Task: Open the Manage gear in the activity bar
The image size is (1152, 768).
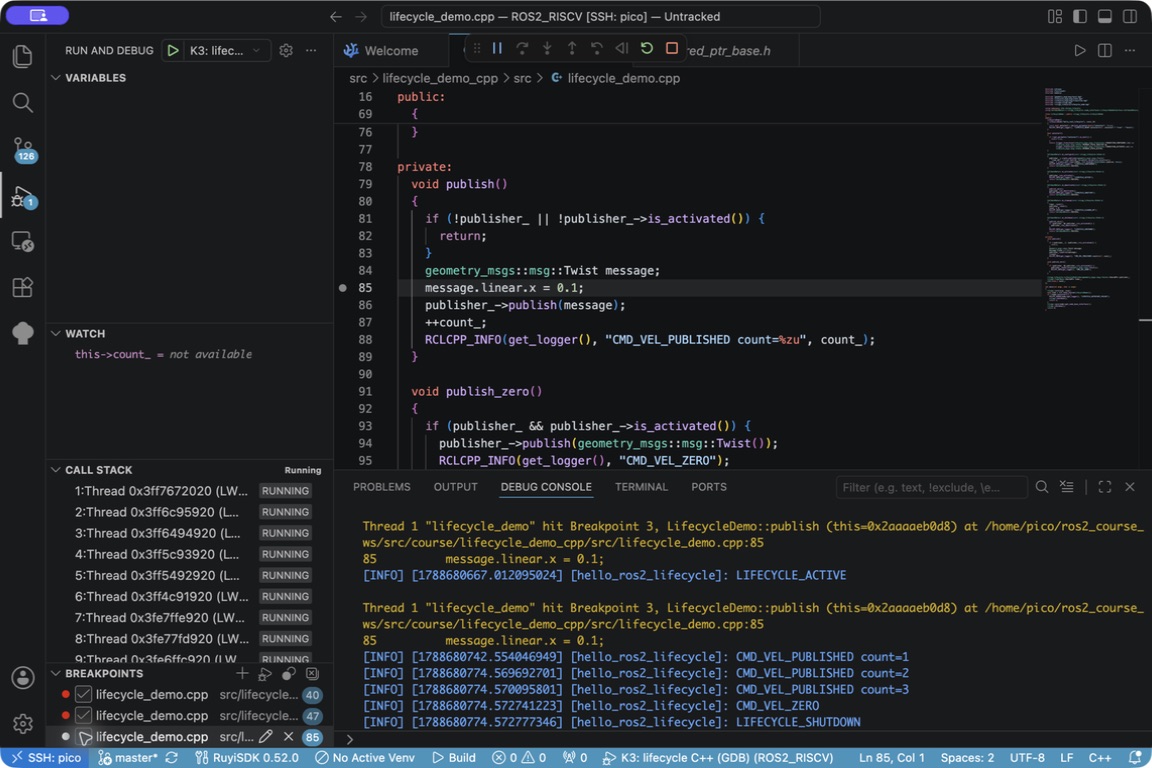Action: 23,724
